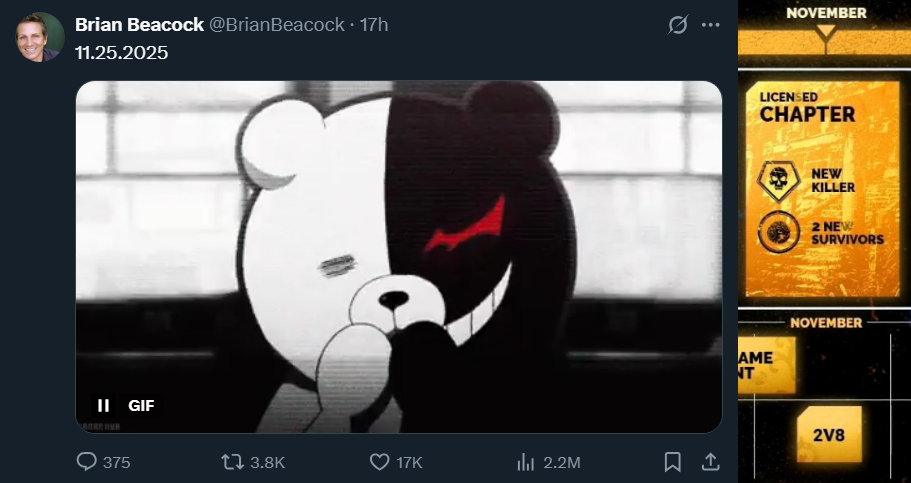Open Brian Beacock's profile avatar
This screenshot has width=911, height=483.
pyautogui.click(x=40, y=37)
